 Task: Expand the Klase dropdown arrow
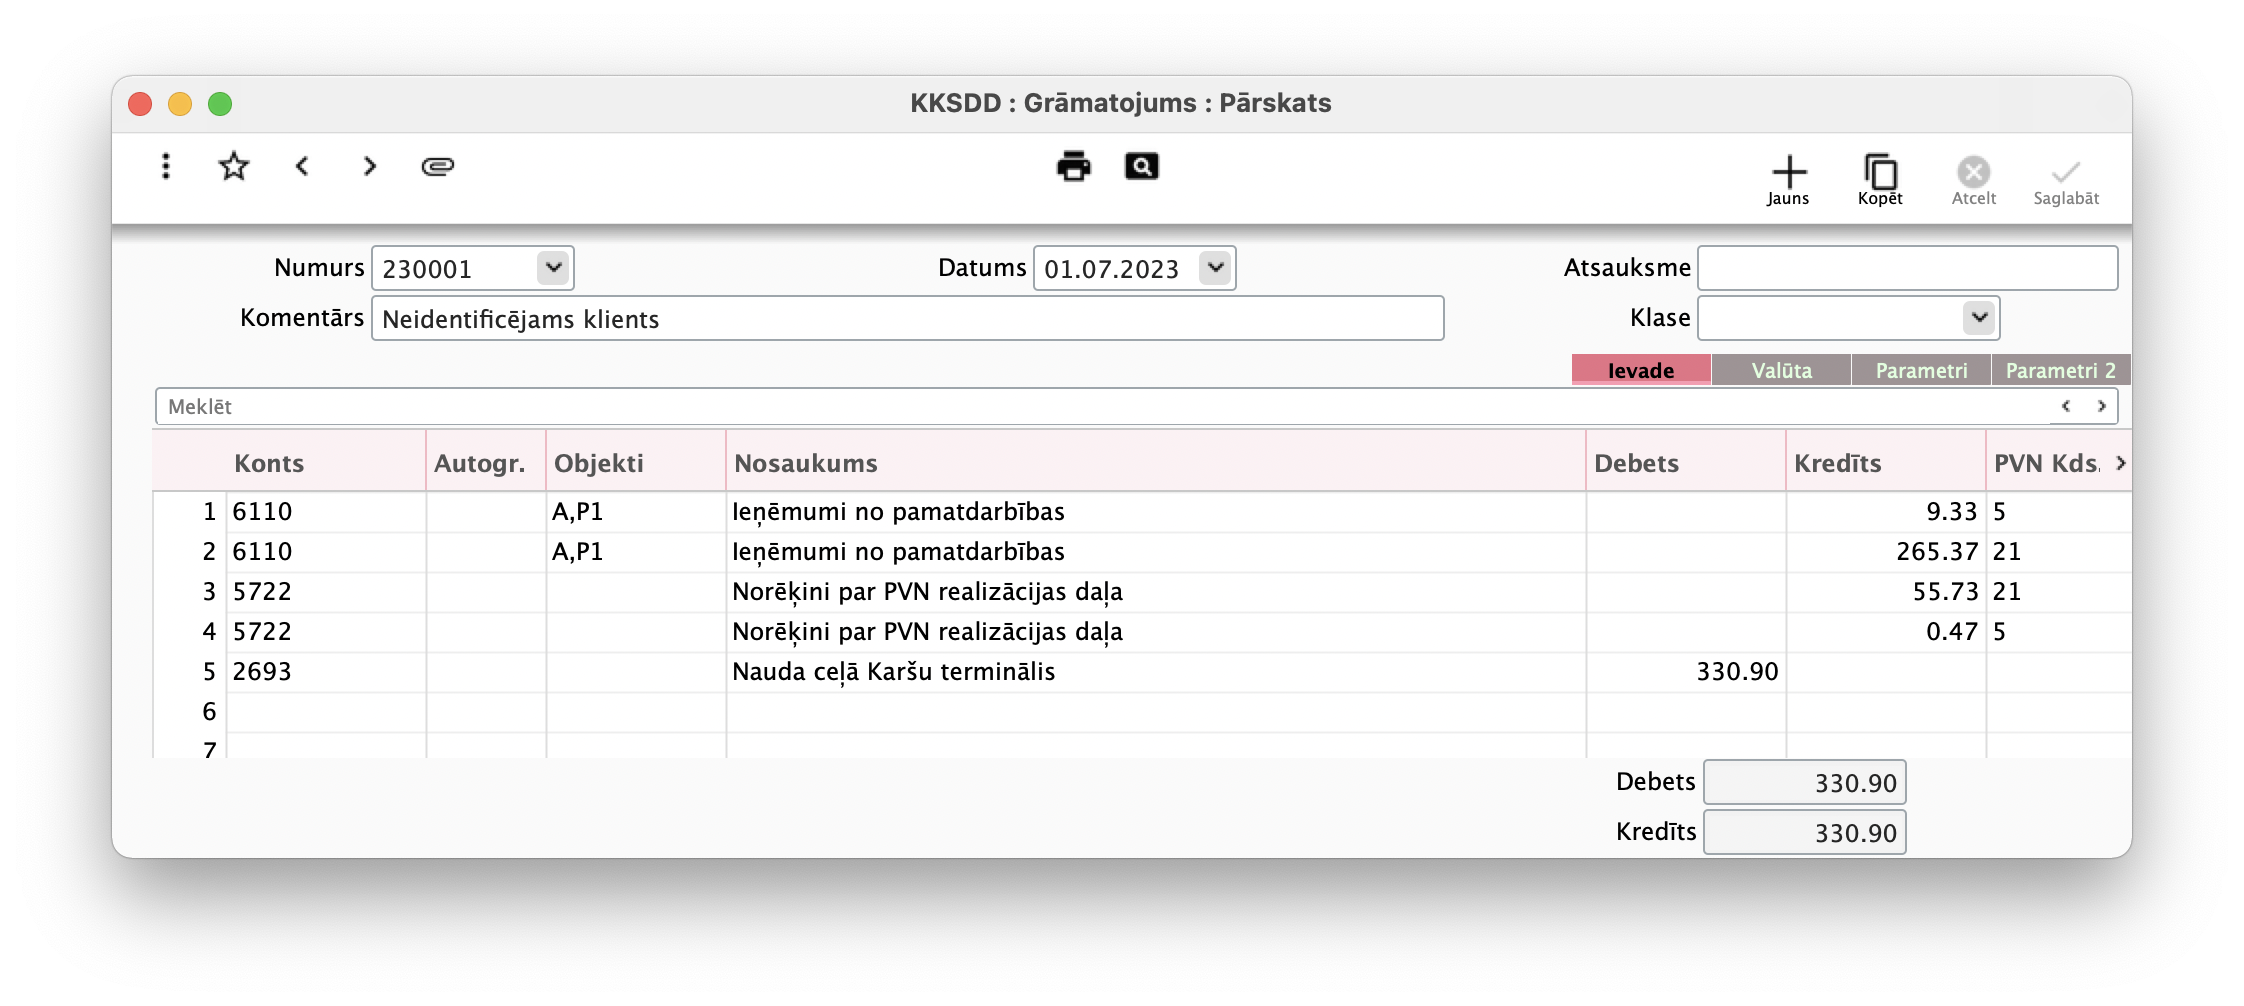pyautogui.click(x=1979, y=318)
